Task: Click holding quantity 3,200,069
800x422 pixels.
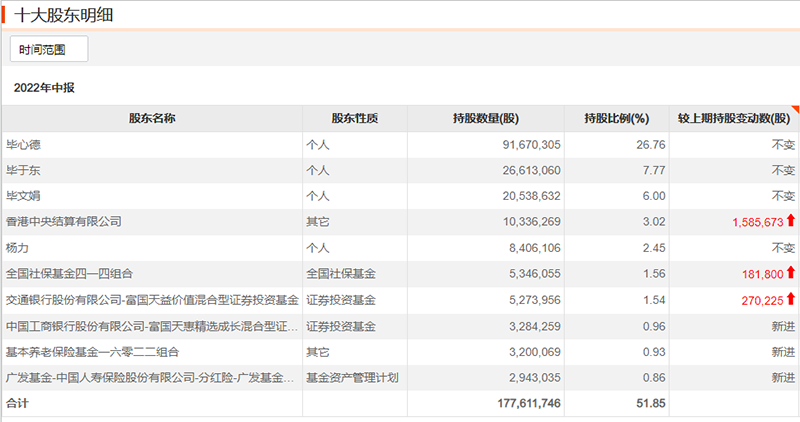Action: coord(534,352)
